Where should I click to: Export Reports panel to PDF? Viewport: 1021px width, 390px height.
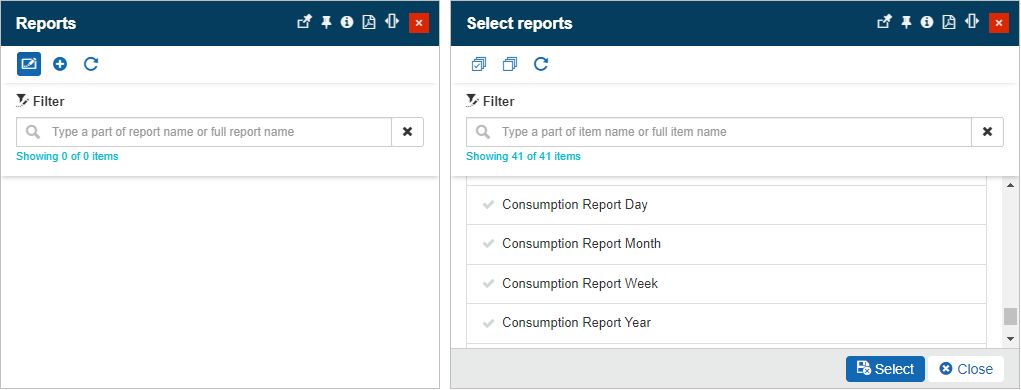pos(369,22)
